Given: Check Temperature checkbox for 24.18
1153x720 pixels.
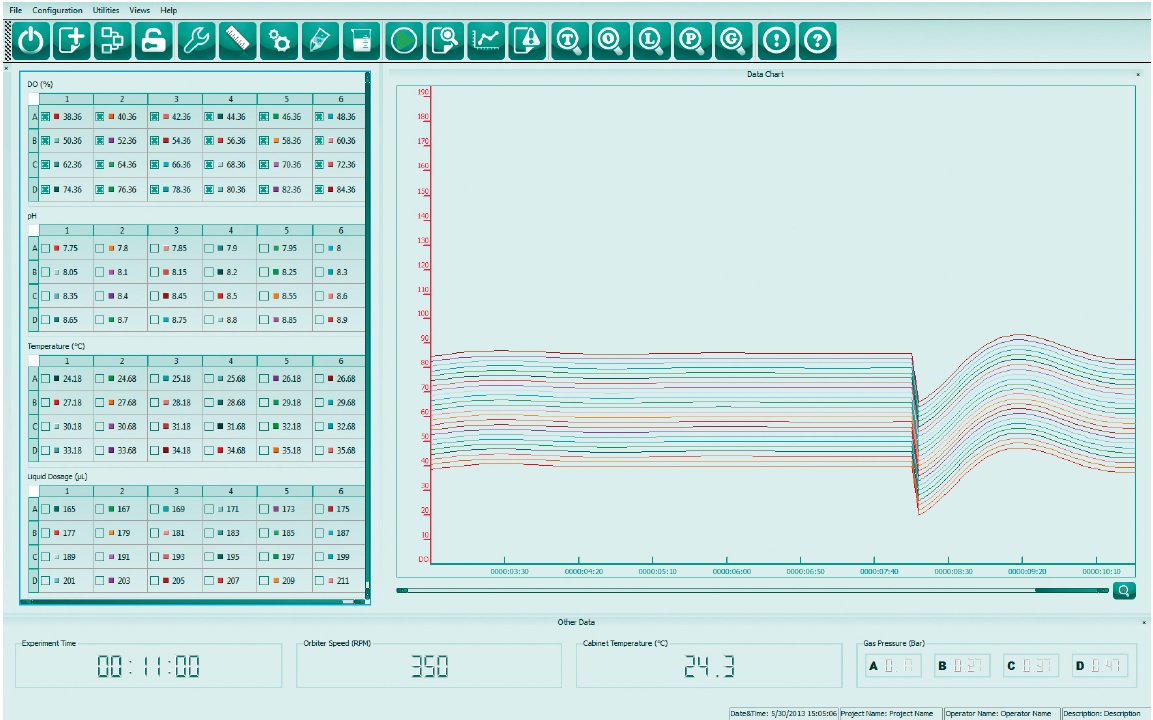Looking at the screenshot, I should pos(46,379).
